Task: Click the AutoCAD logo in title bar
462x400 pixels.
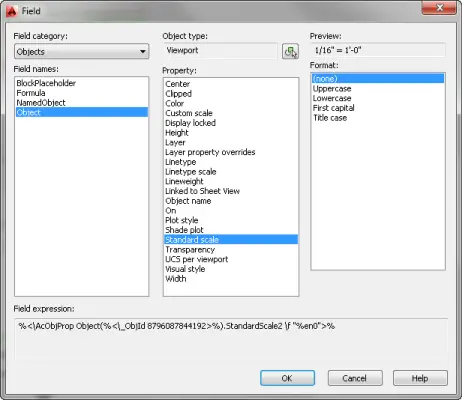Action: [11, 11]
